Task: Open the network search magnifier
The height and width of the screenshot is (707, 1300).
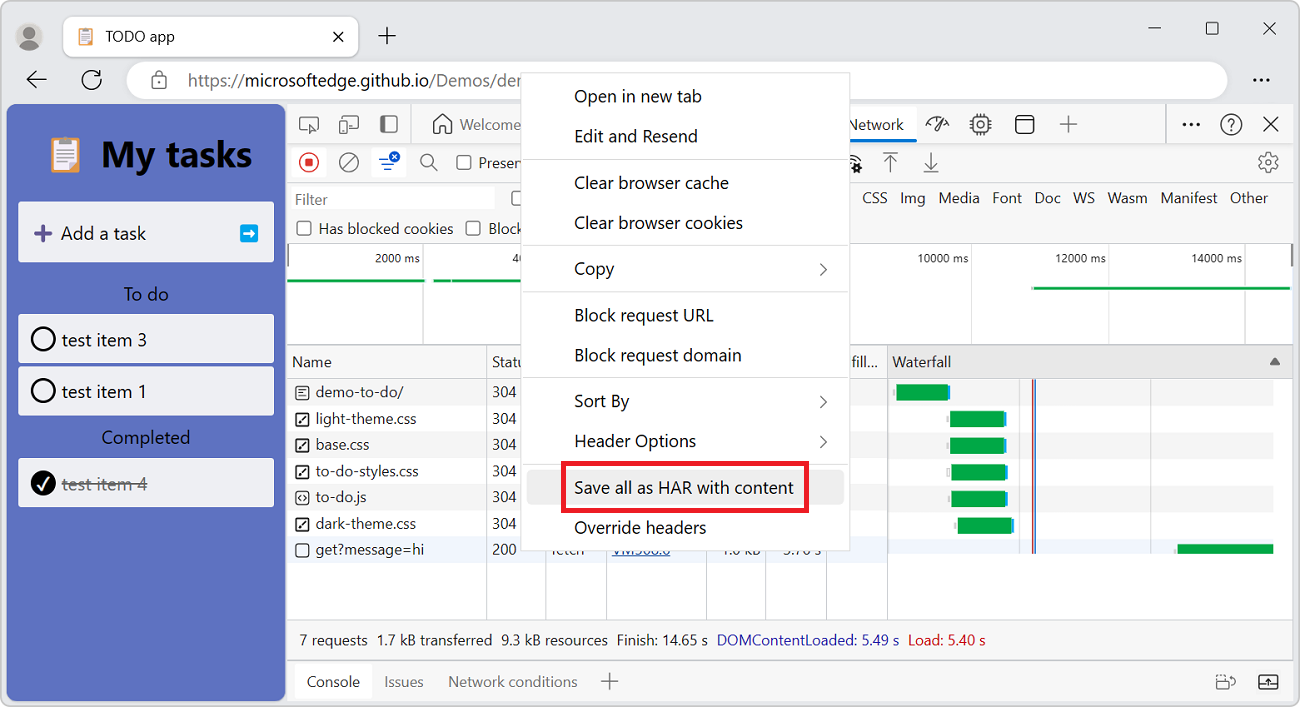Action: (x=429, y=162)
